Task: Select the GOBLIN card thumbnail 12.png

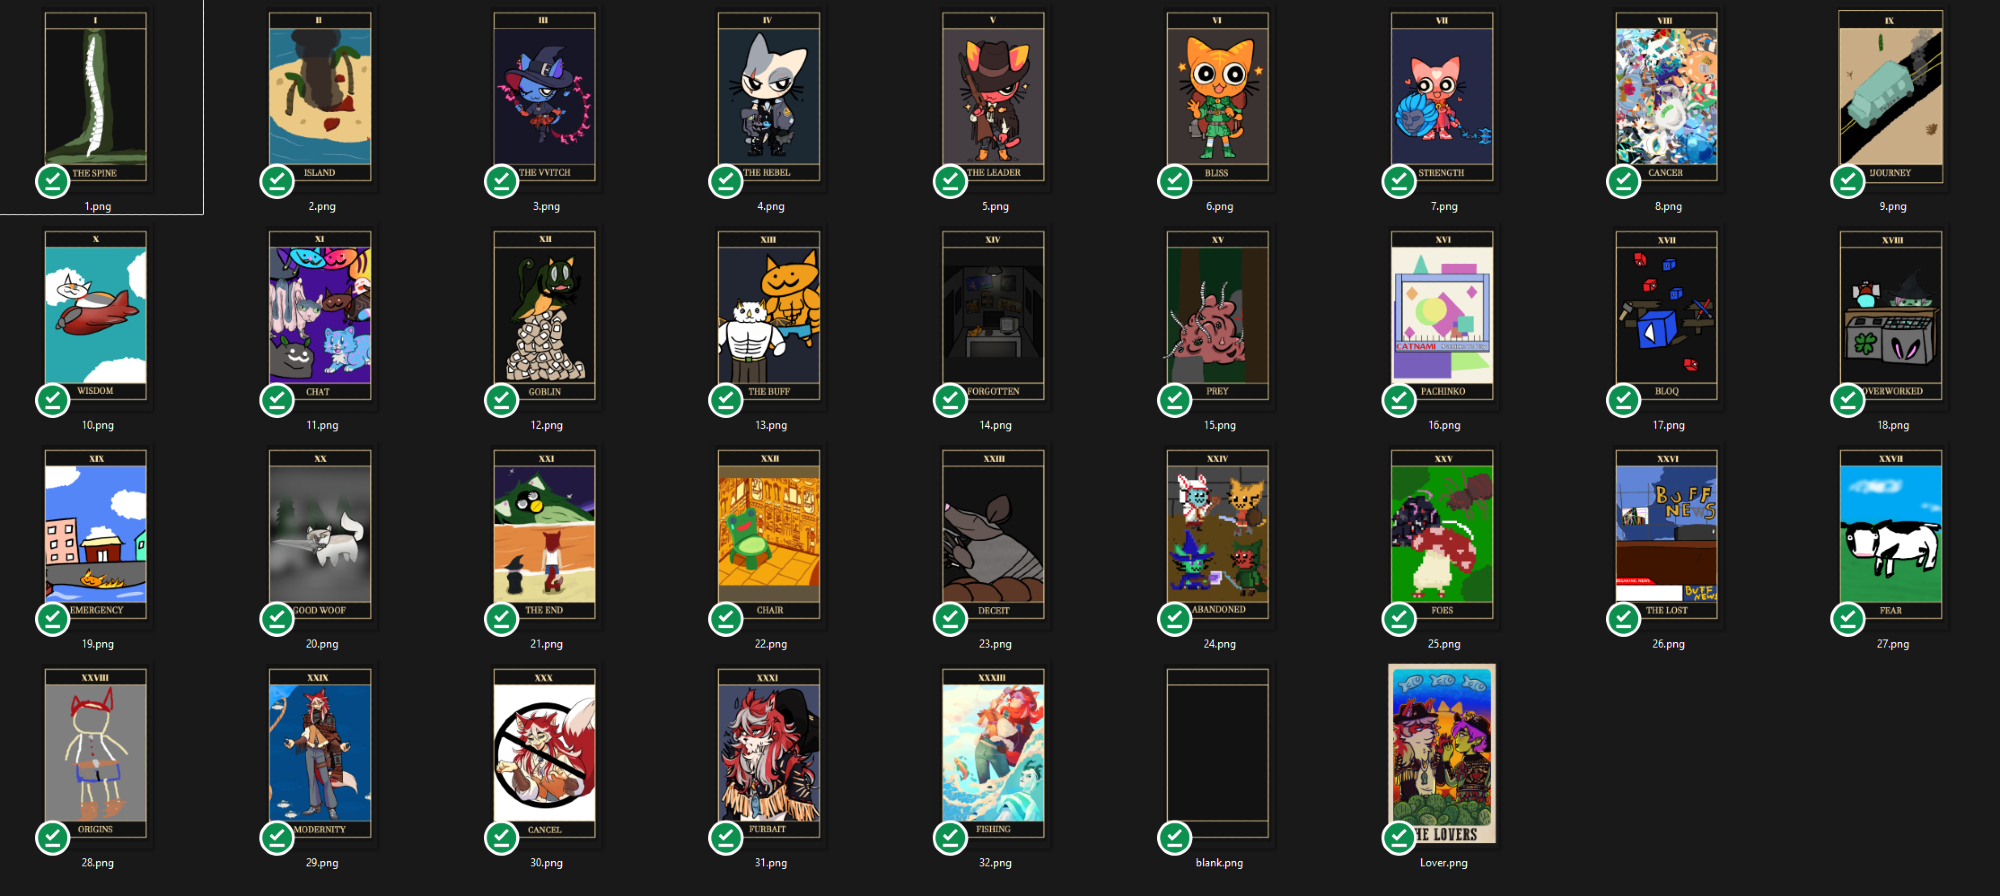Action: click(545, 316)
